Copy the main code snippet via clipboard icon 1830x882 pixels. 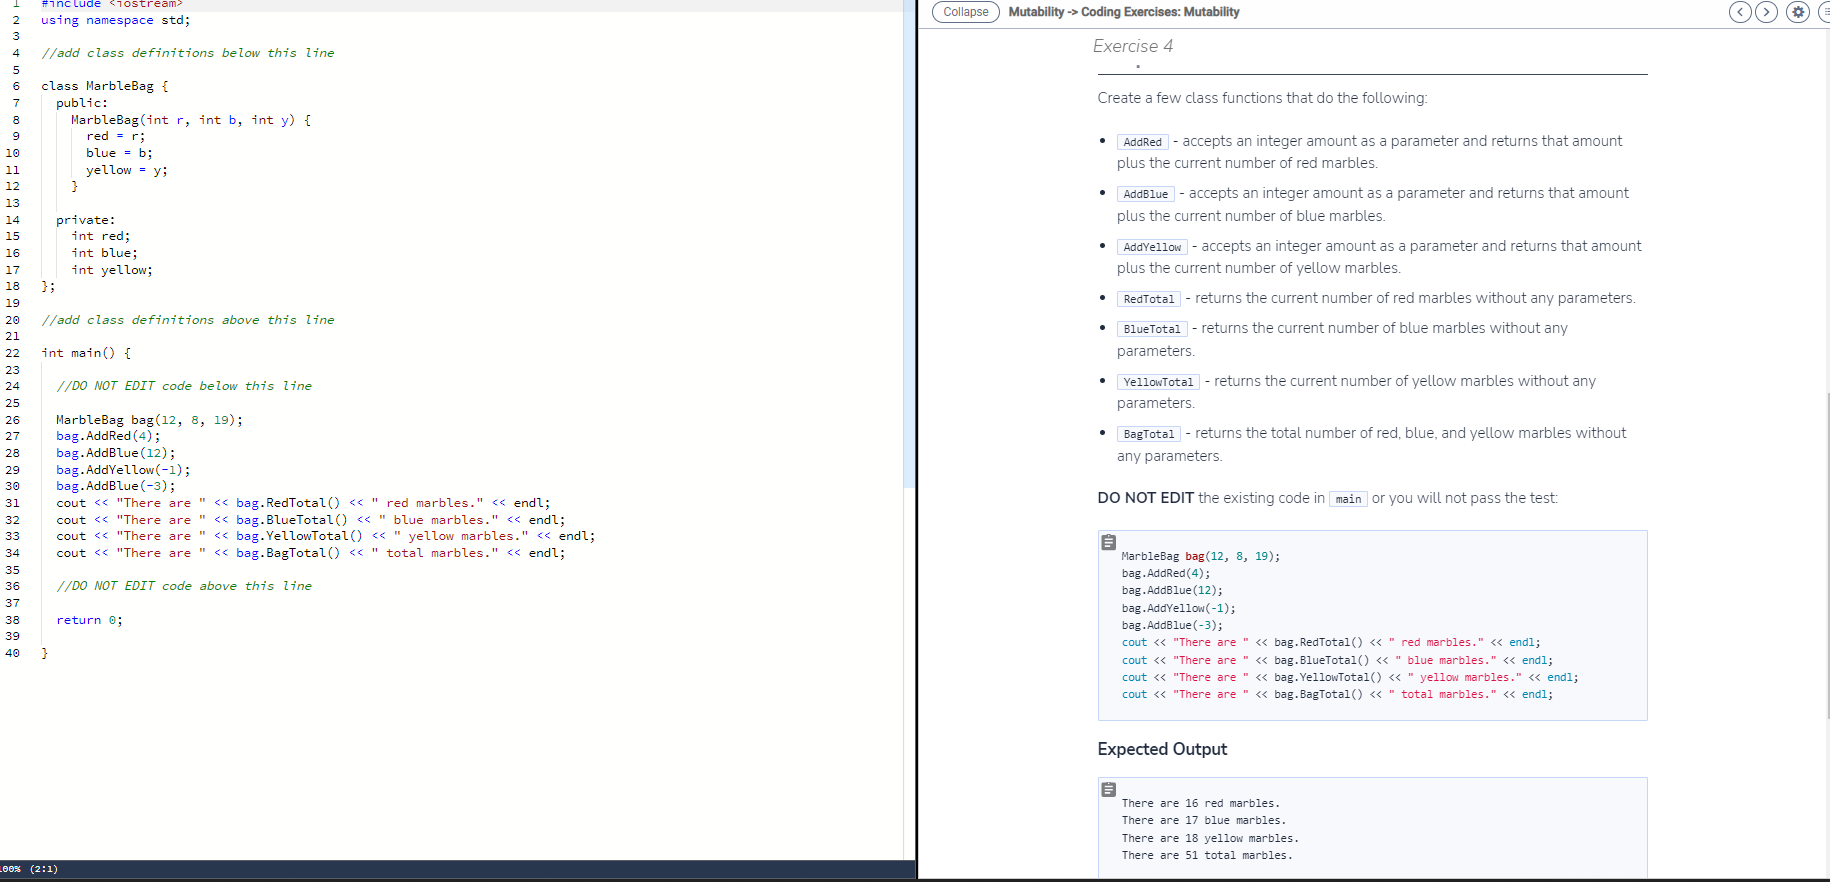pyautogui.click(x=1109, y=543)
